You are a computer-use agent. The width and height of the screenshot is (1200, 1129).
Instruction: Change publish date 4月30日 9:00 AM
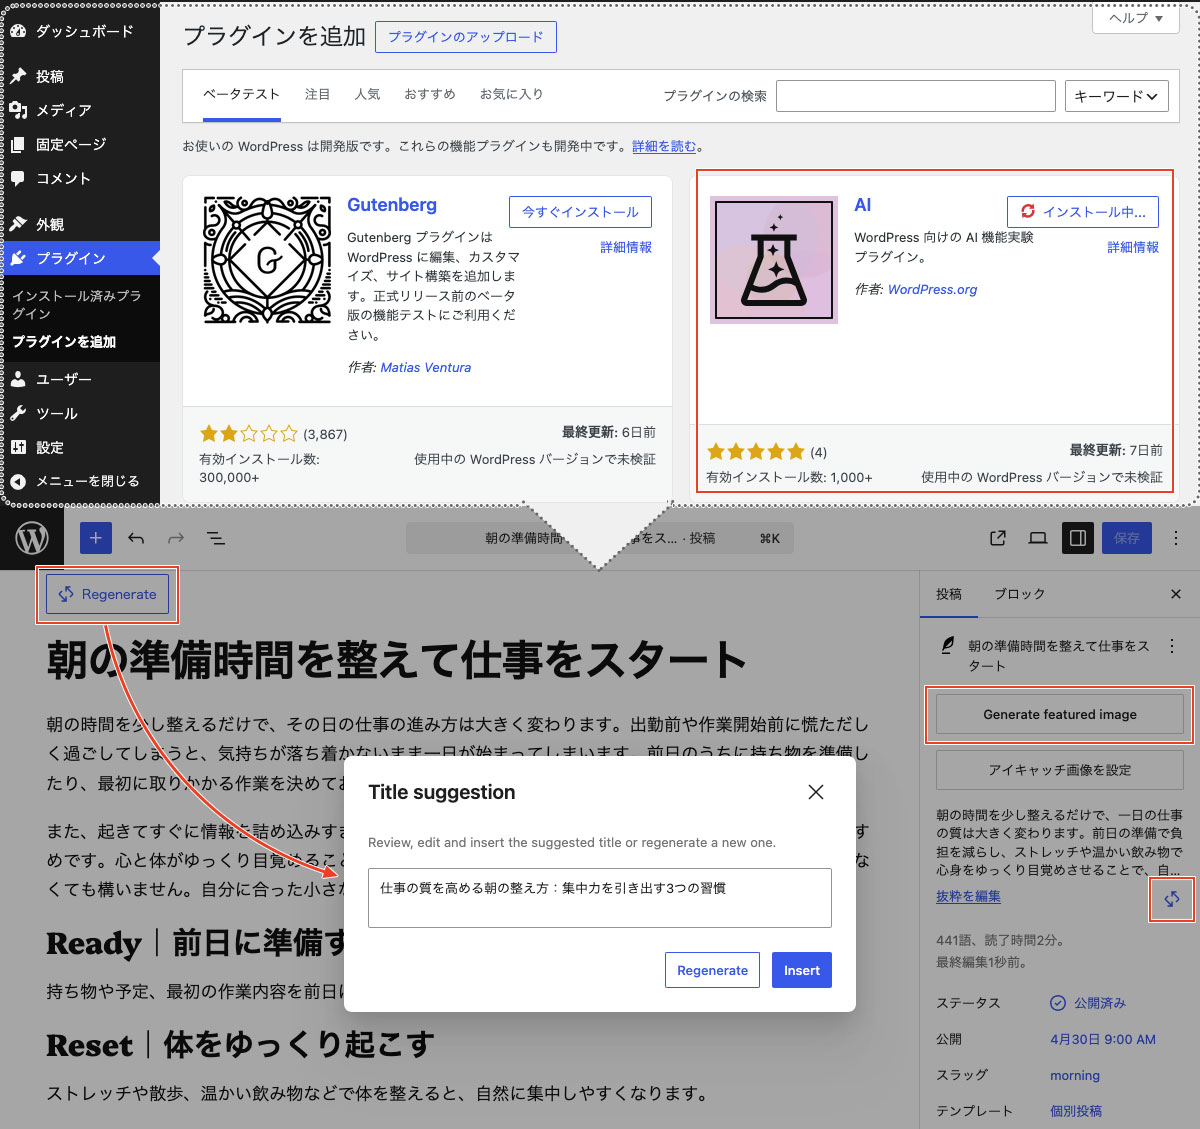(1103, 1039)
